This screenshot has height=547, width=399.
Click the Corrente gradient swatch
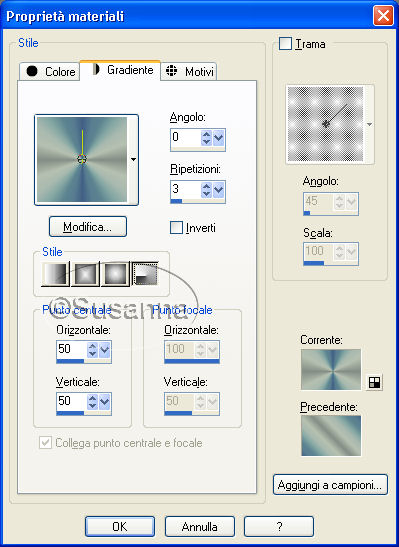click(331, 369)
